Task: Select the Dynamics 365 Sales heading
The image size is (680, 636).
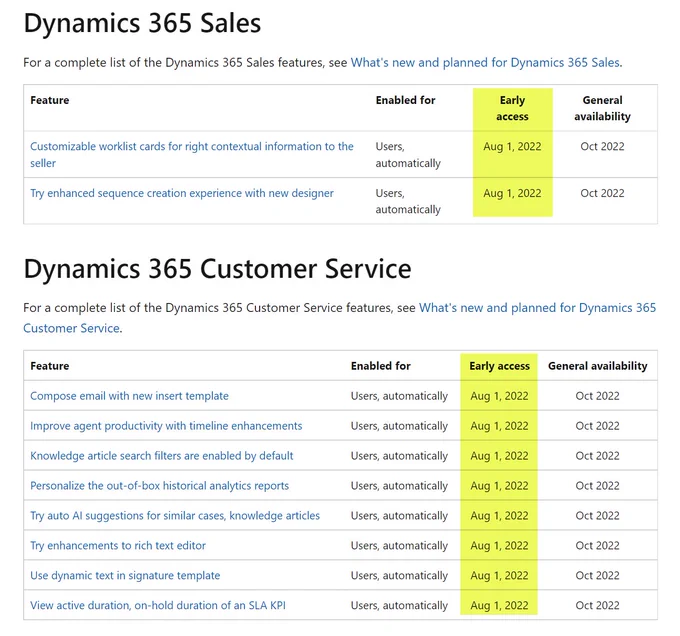Action: pyautogui.click(x=142, y=23)
